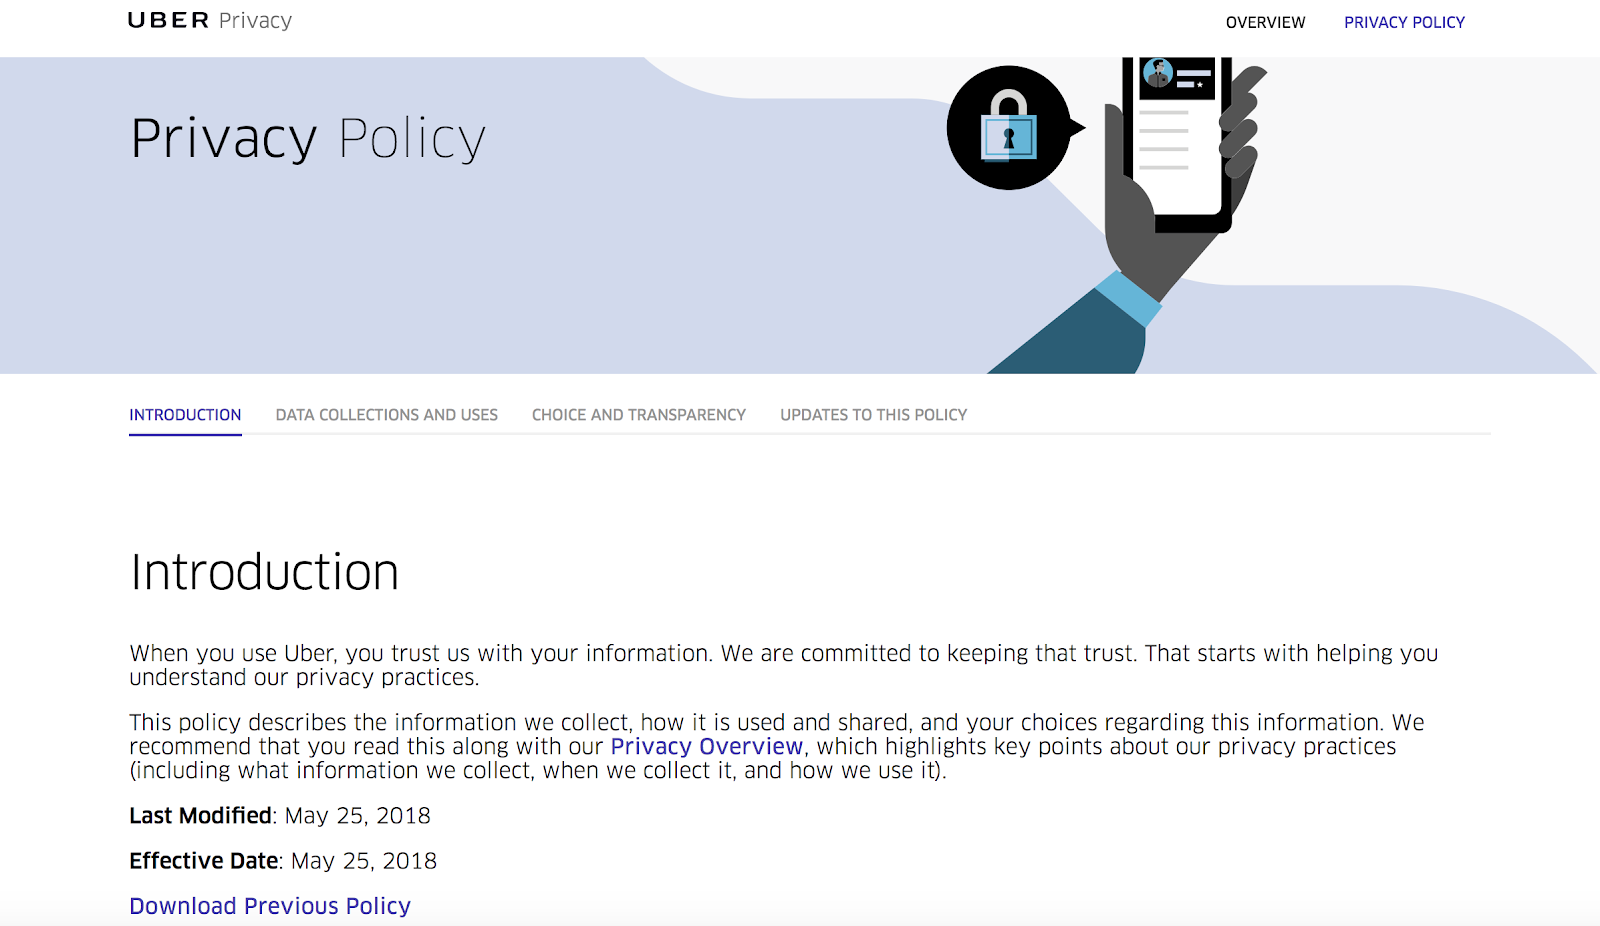Click the Effective Date text
The height and width of the screenshot is (926, 1600).
click(x=283, y=861)
